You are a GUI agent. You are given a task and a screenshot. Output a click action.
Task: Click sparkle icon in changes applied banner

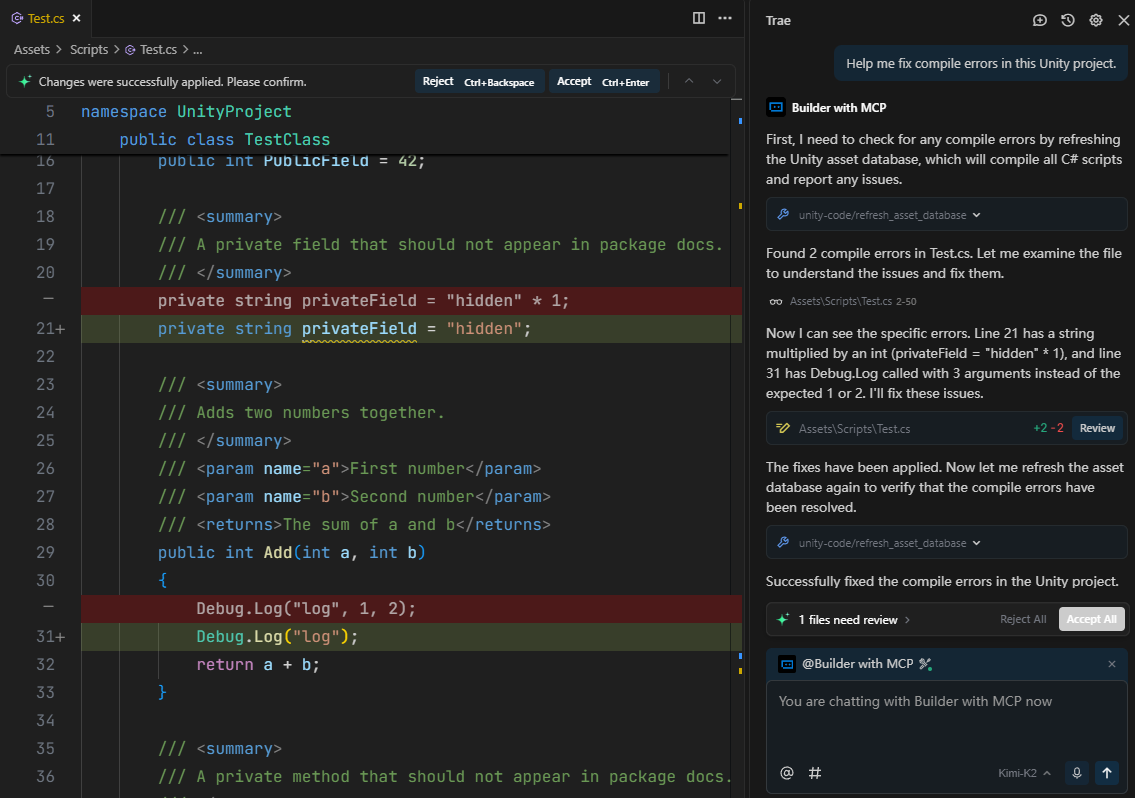tap(25, 82)
